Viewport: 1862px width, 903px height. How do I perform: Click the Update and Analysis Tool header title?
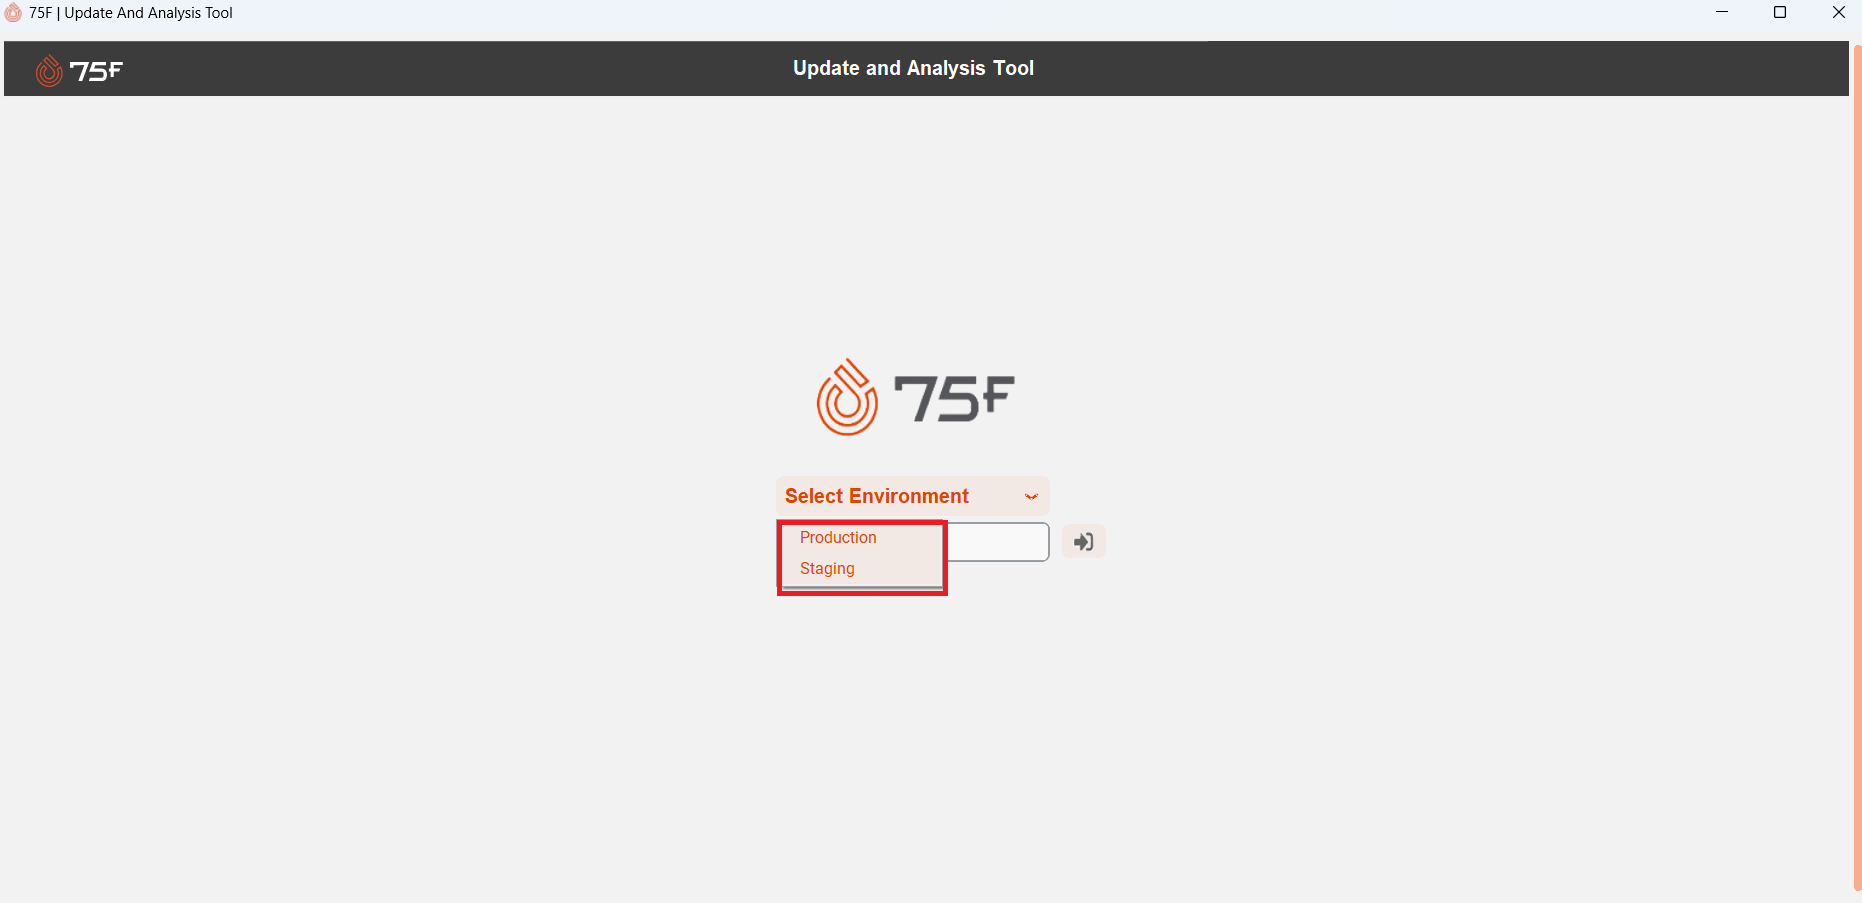(x=913, y=68)
